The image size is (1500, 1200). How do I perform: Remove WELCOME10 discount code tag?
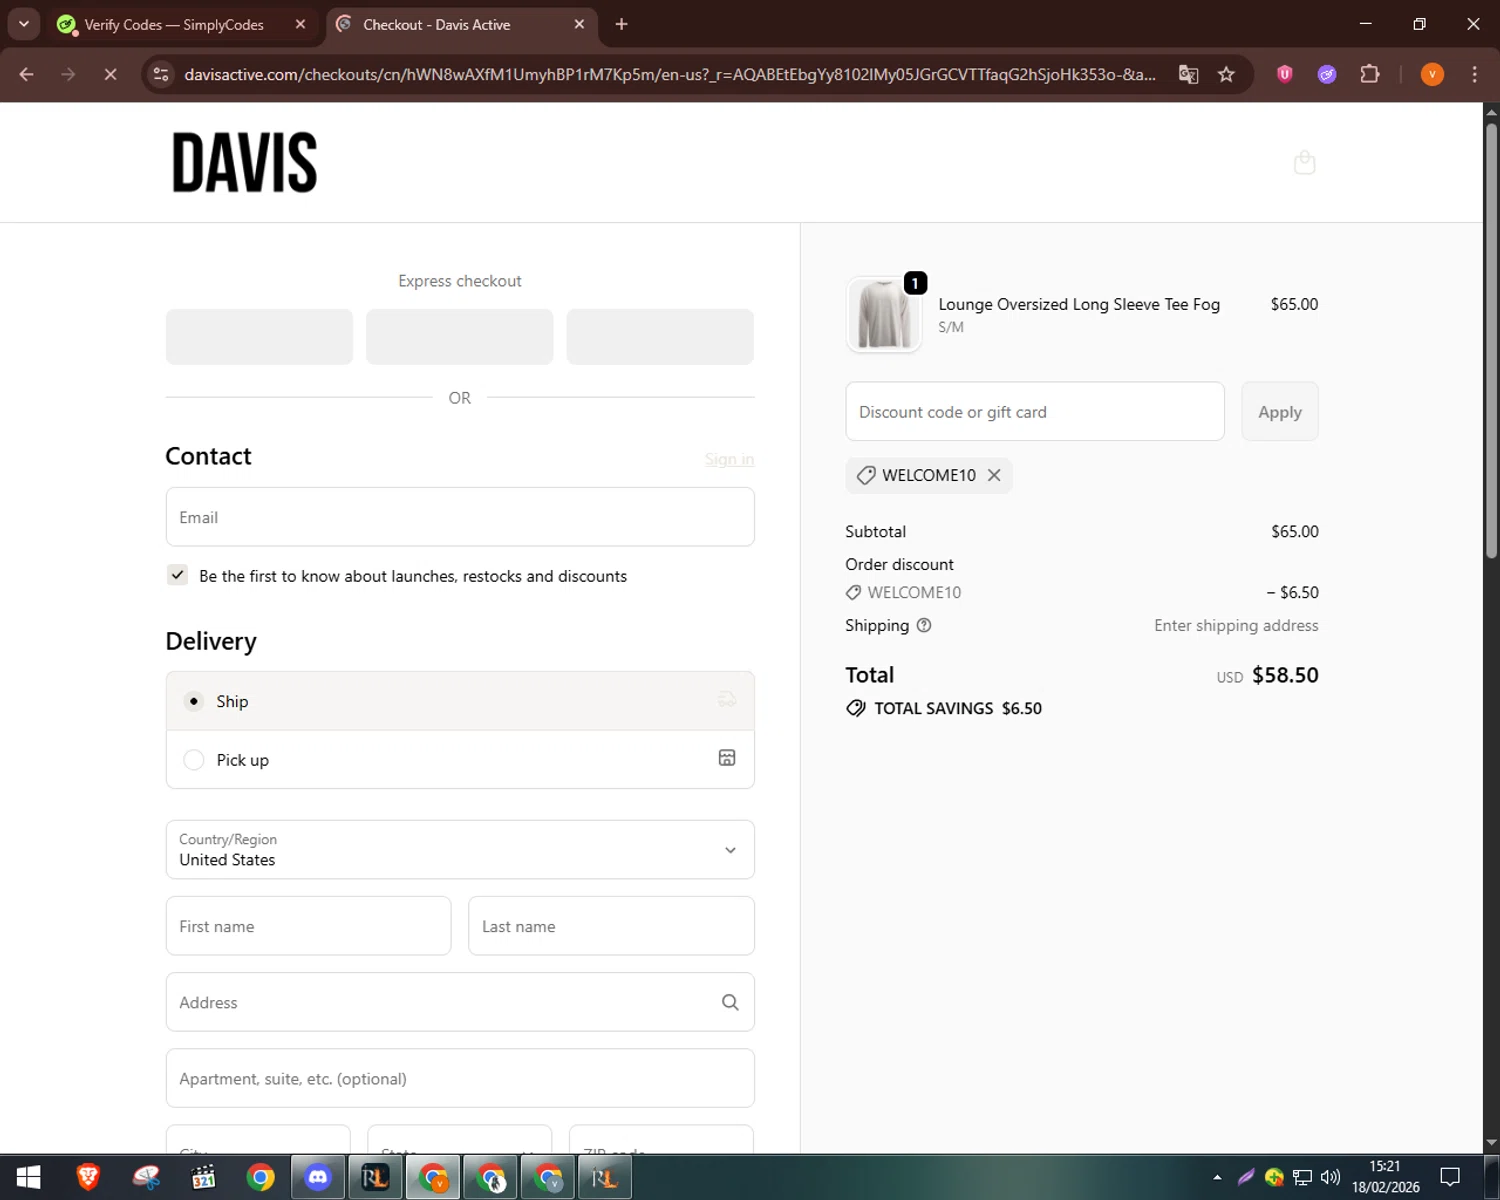tap(994, 475)
